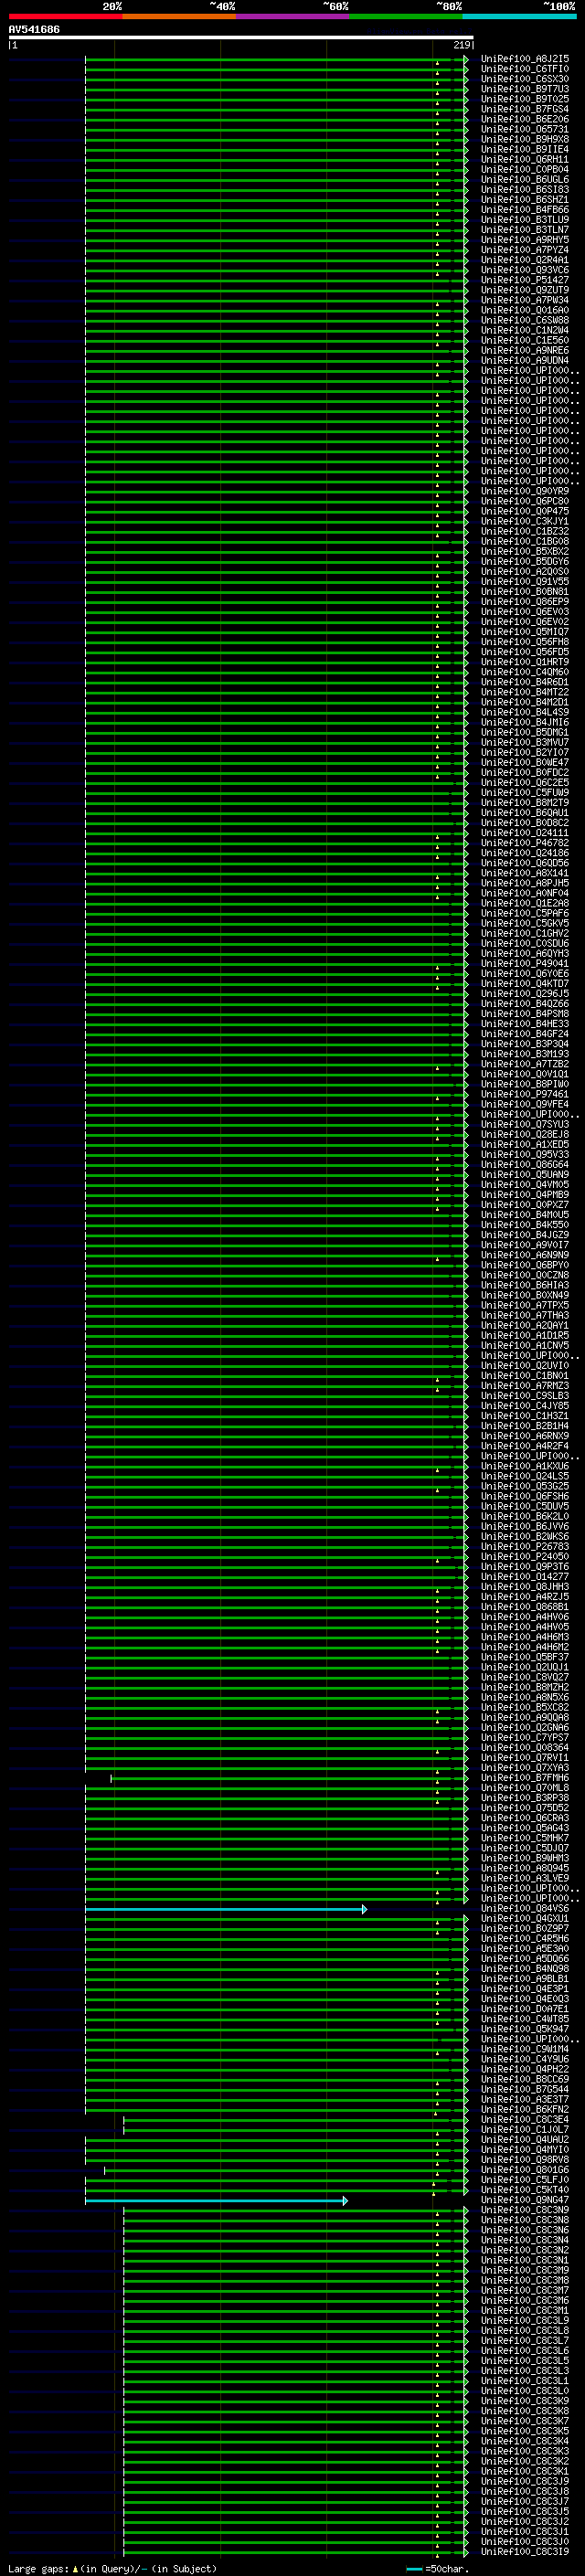The width and height of the screenshot is (585, 2576).
Task: Select label UniRef100_Q6RH11
Action: pyautogui.click(x=525, y=159)
